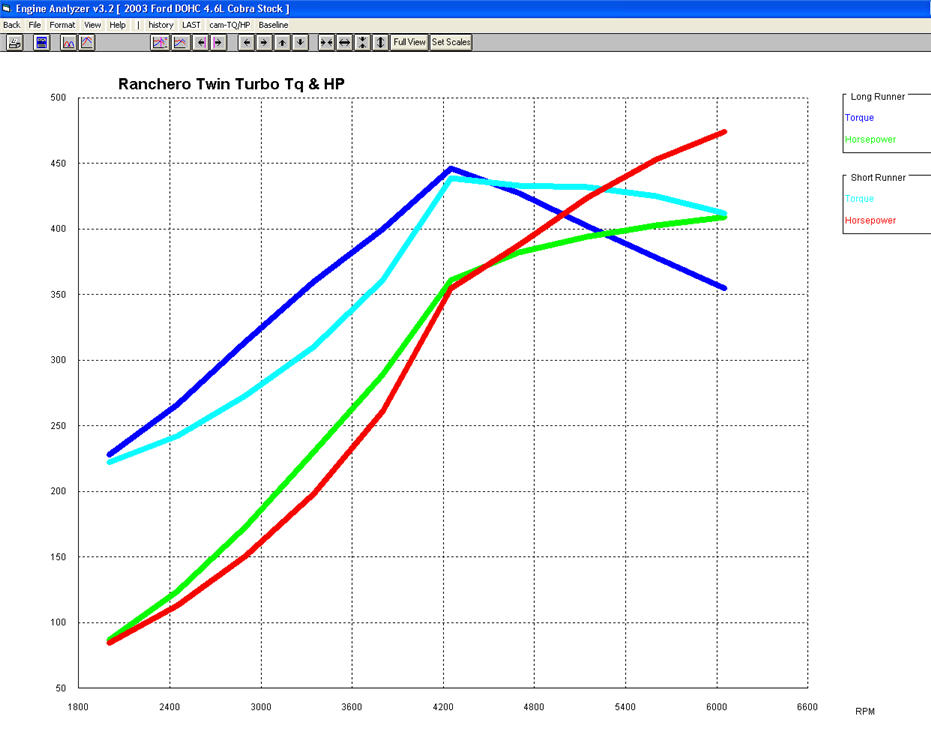
Task: Click the first graph-type icon with red and blue curves
Action: (x=68, y=43)
